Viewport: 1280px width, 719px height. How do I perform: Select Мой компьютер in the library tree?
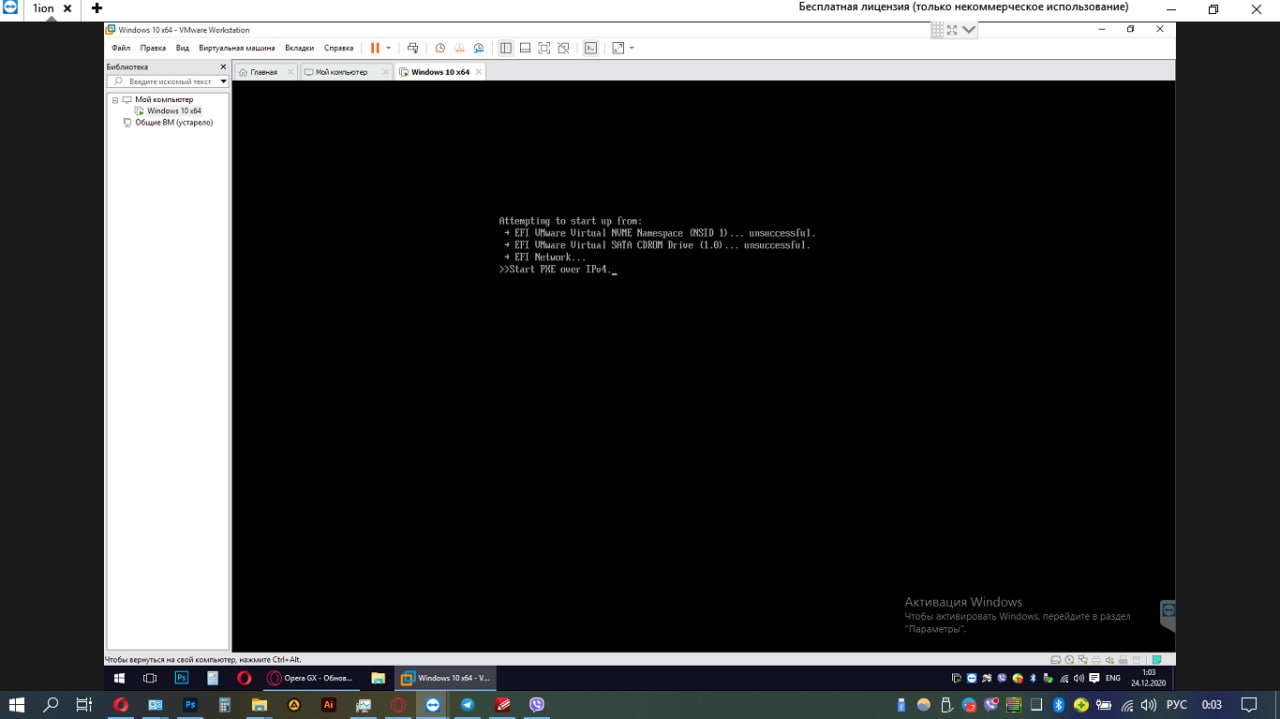(x=164, y=100)
